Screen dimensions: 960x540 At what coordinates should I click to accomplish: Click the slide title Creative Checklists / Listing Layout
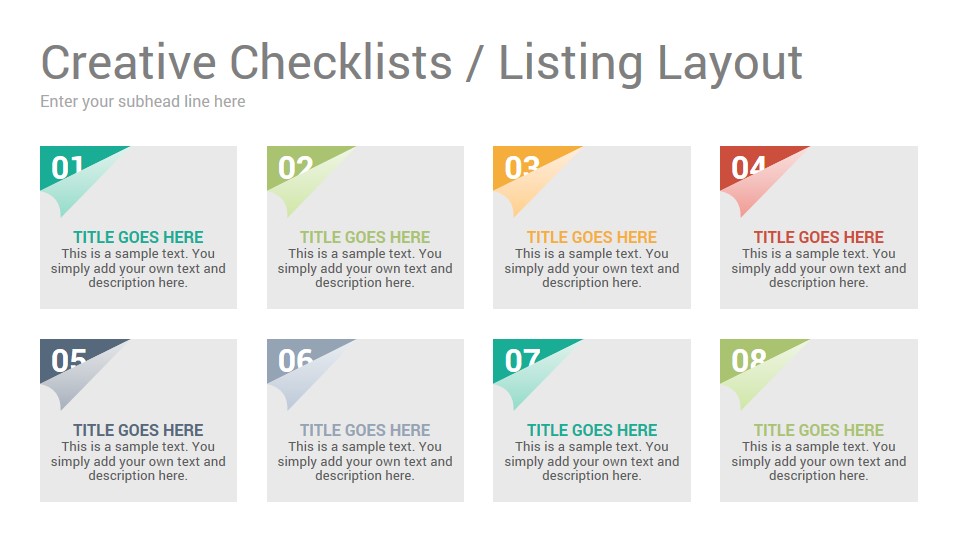[421, 63]
